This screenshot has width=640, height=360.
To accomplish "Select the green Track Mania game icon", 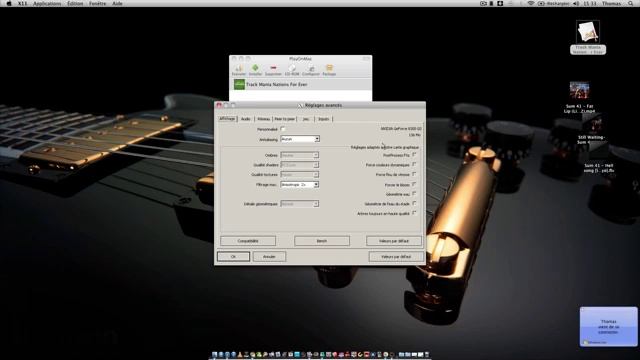I will [x=239, y=84].
